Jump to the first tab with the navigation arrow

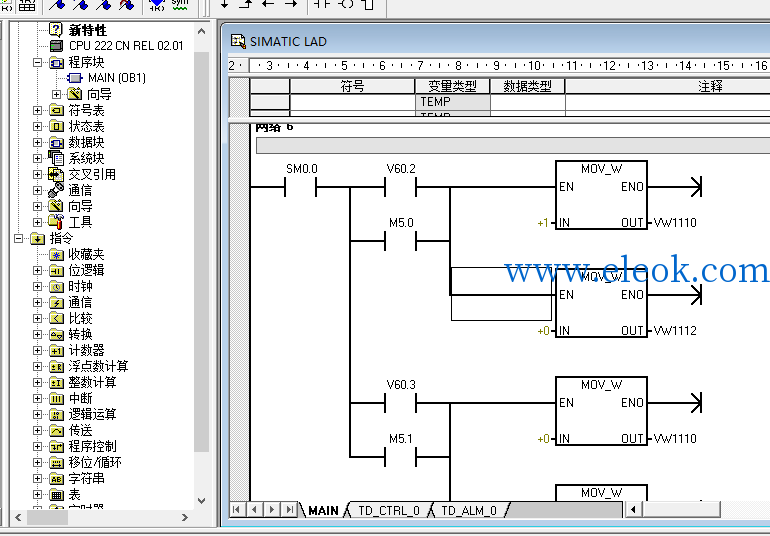point(236,509)
